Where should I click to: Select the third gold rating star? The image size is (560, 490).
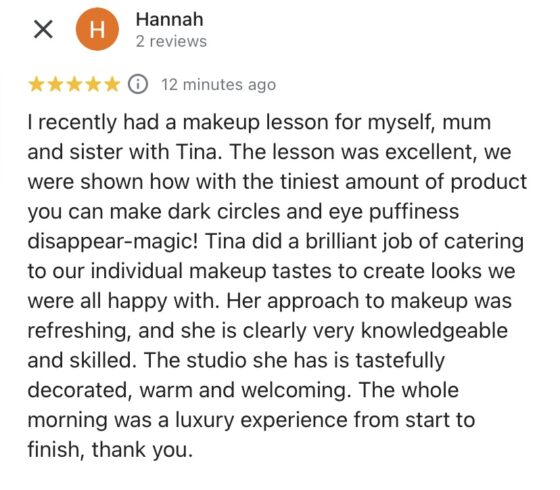tap(74, 85)
